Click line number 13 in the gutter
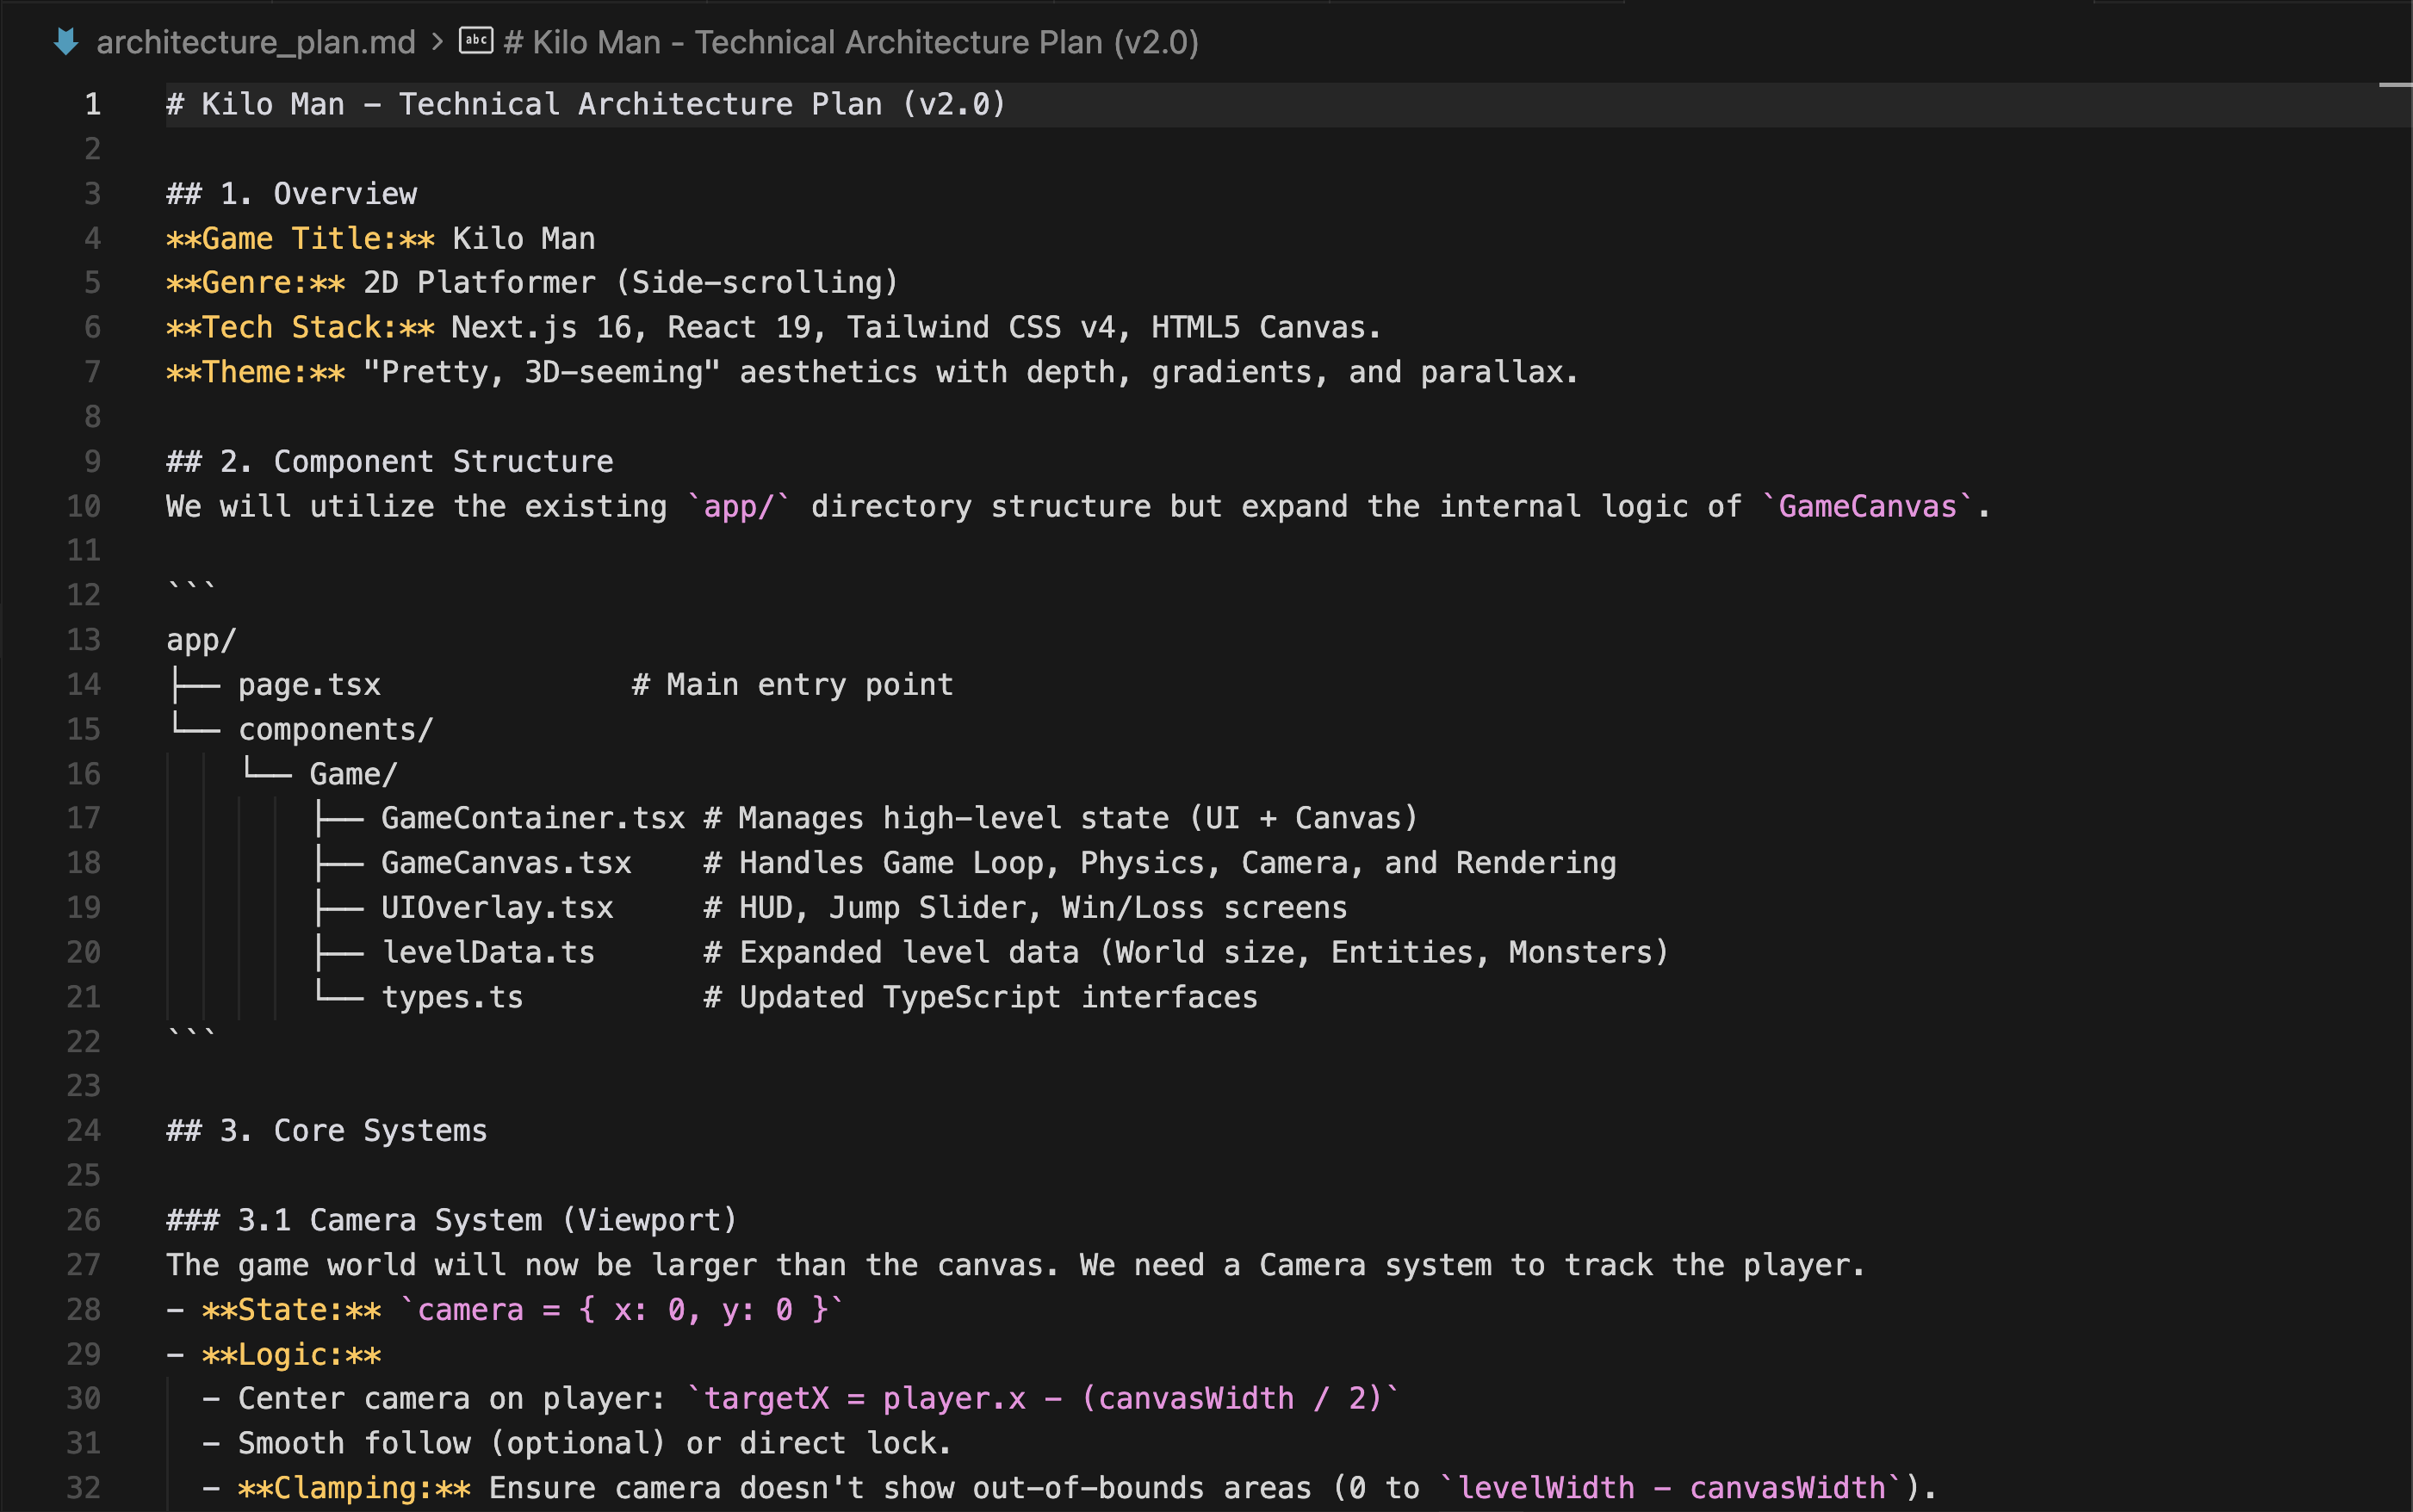The height and width of the screenshot is (1512, 2413). [84, 639]
